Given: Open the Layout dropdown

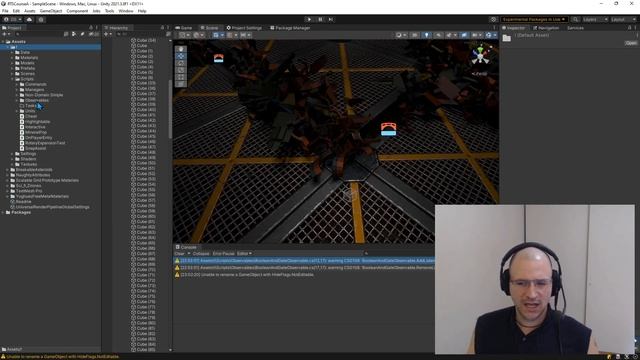Looking at the screenshot, I should pyautogui.click(x=623, y=19).
